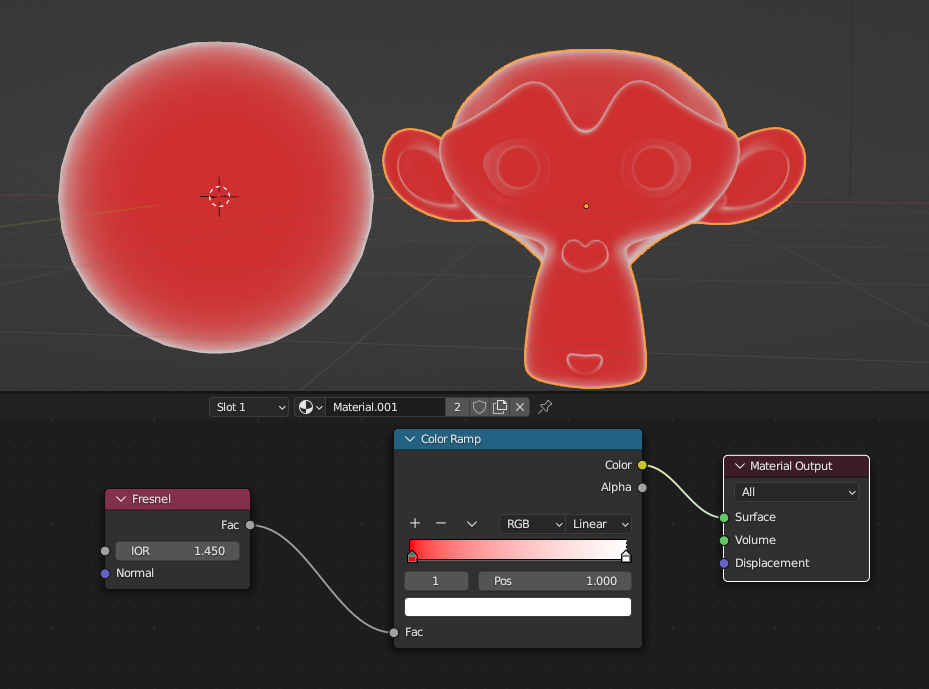Screen dimensions: 929x689
Task: Click Material Output Surface socket
Action: (724, 517)
